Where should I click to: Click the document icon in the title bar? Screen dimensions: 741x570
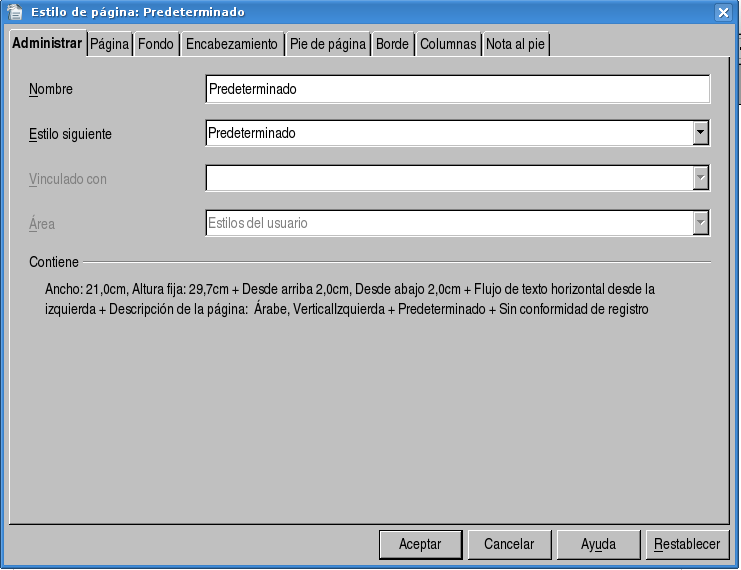click(x=15, y=12)
